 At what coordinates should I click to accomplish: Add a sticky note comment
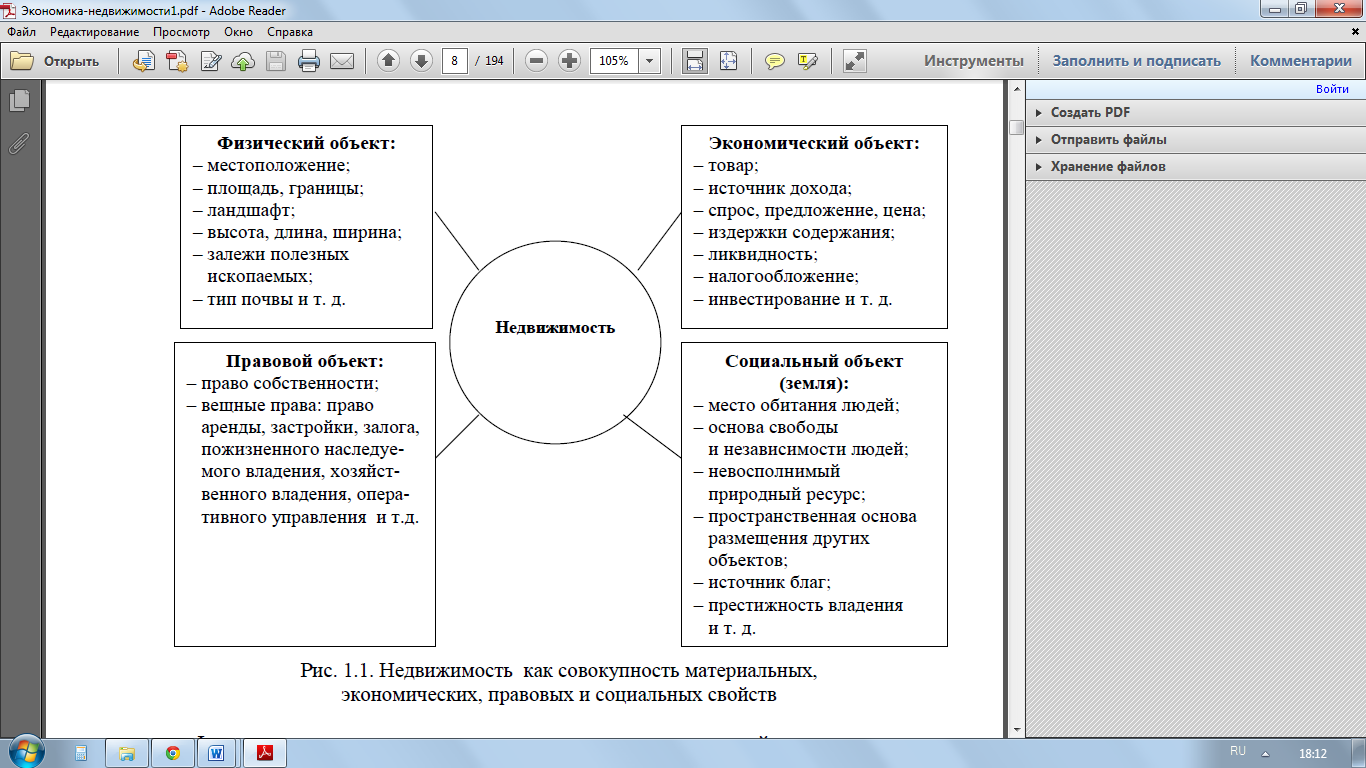(775, 61)
